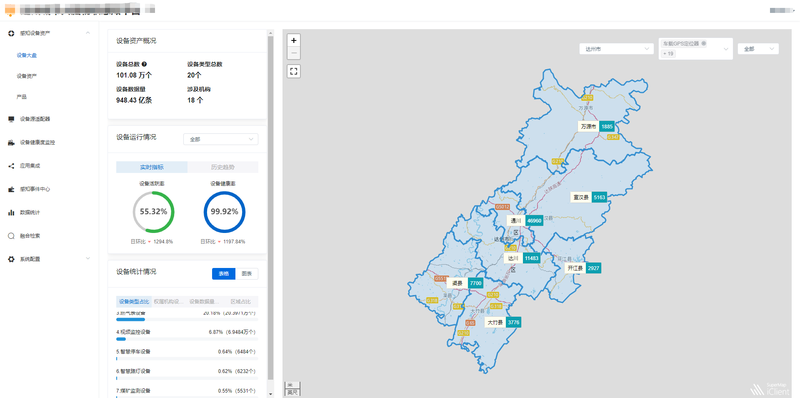Switch to the 历史趋势 tab
The height and width of the screenshot is (398, 800).
222,167
